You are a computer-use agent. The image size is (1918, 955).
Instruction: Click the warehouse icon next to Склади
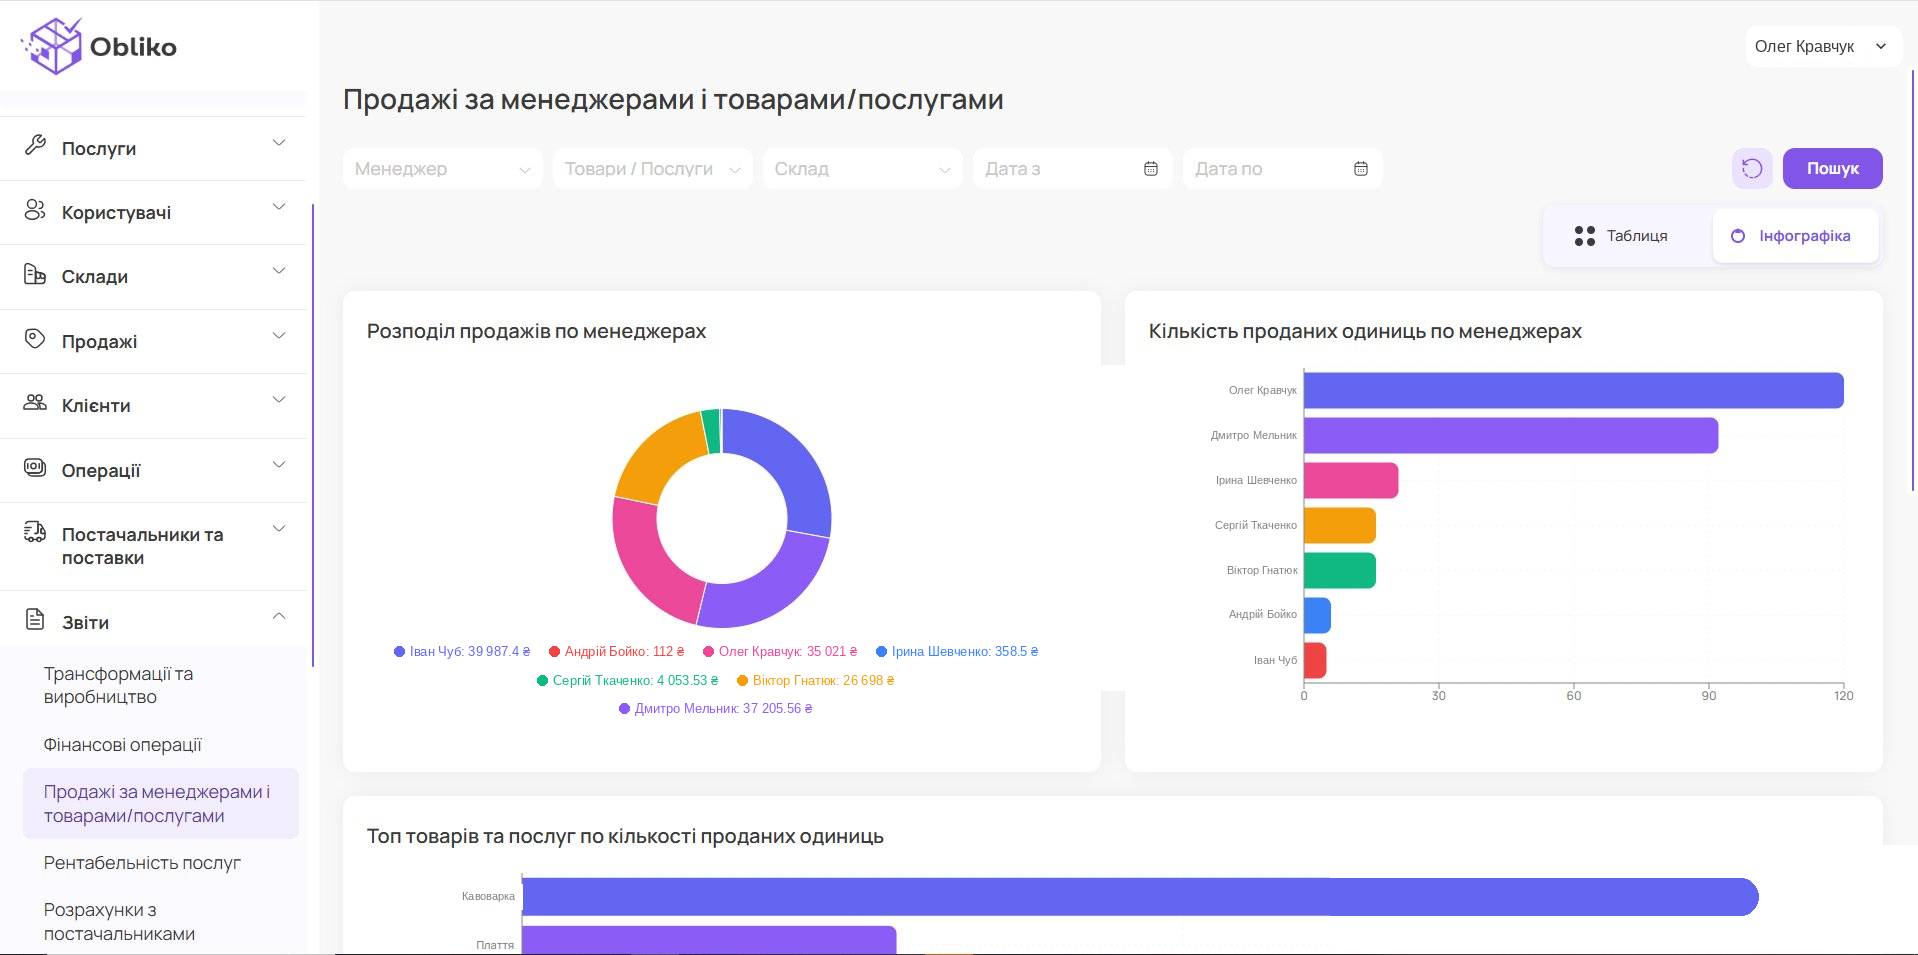(35, 274)
